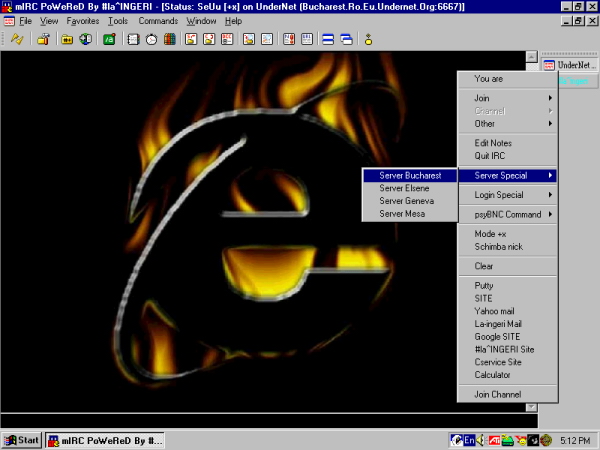Expand the psyBNC Command submenu
This screenshot has width=600, height=450.
pyautogui.click(x=507, y=214)
